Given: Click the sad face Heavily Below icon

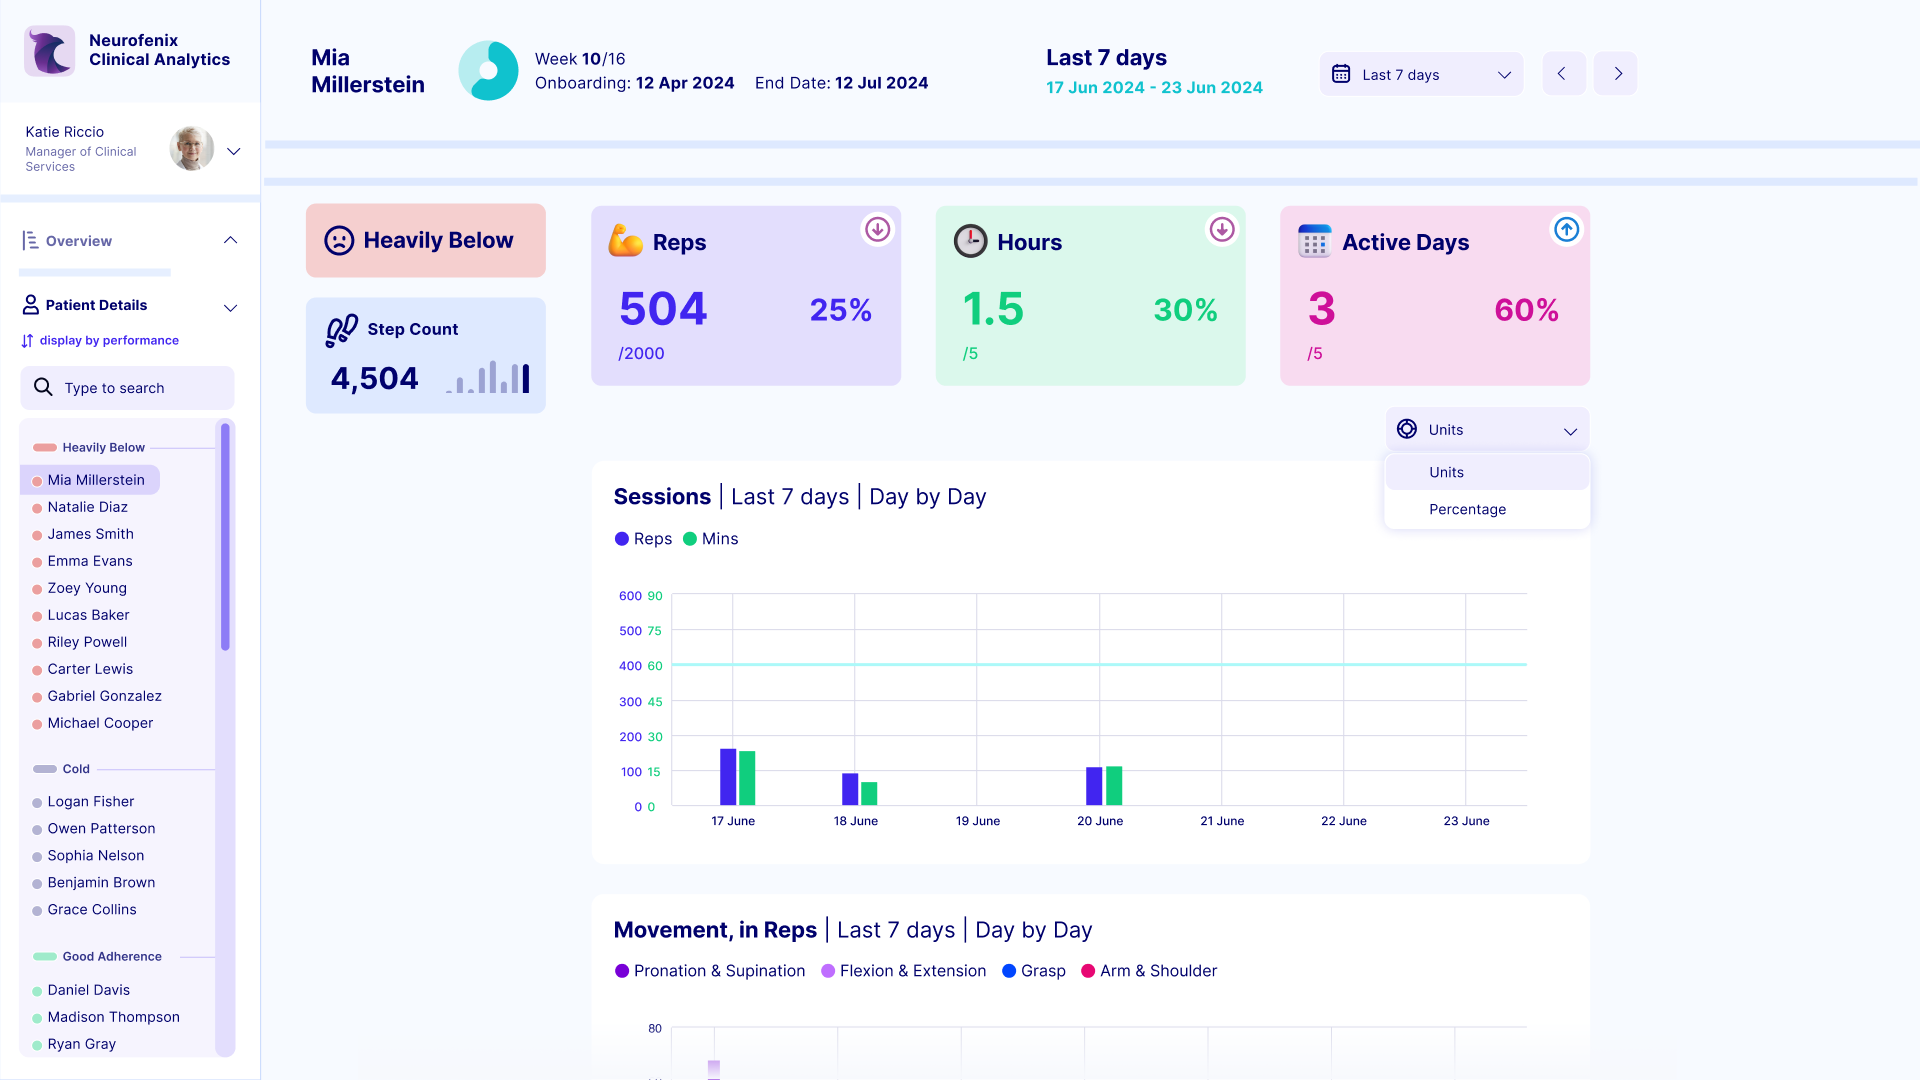Looking at the screenshot, I should (339, 240).
